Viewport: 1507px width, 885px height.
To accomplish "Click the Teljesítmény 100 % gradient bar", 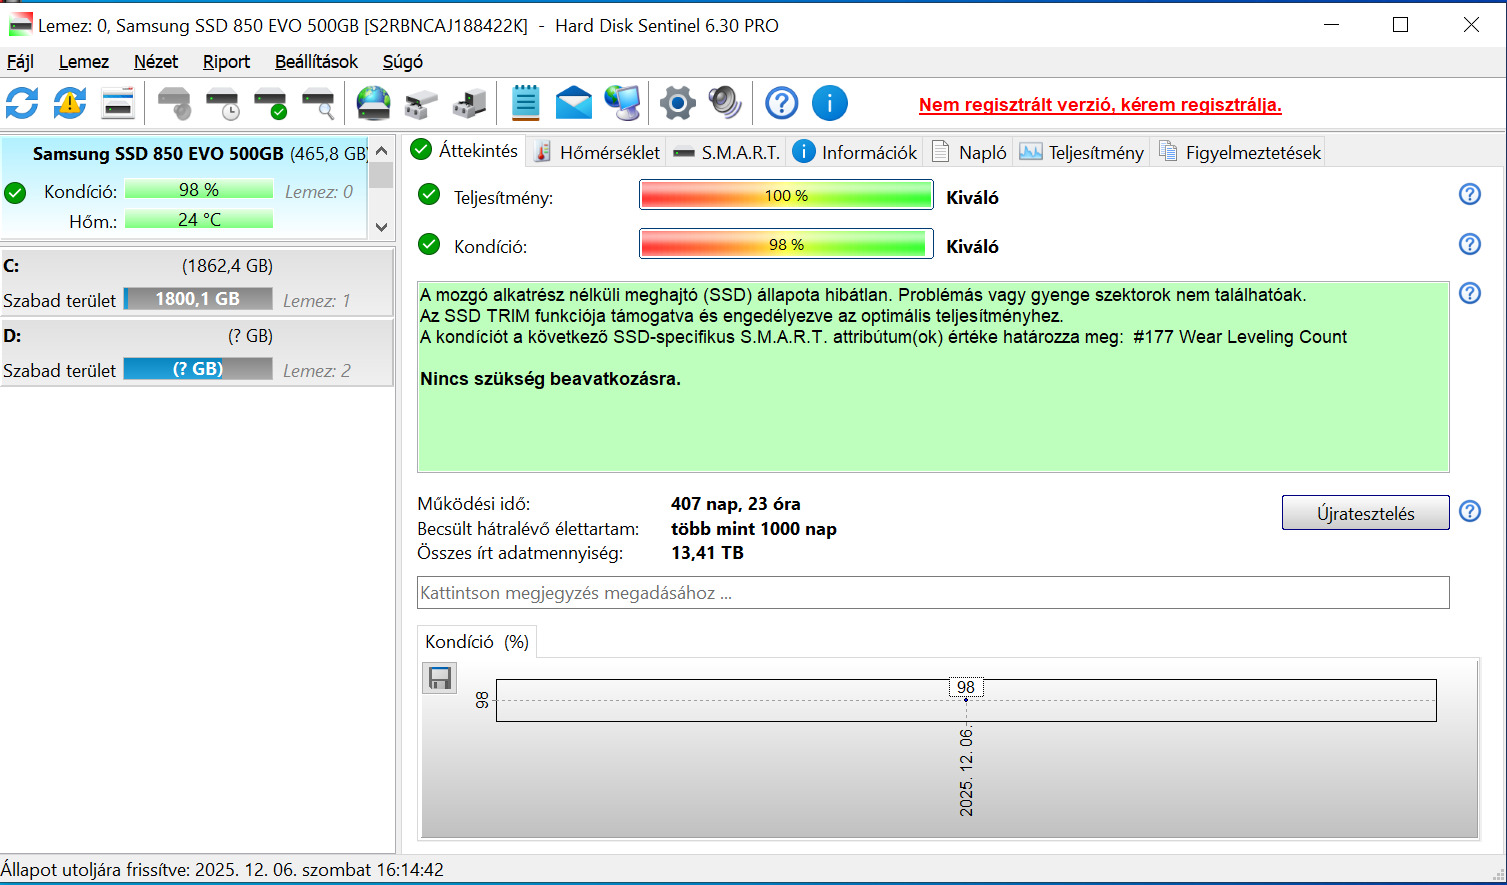I will (786, 195).
